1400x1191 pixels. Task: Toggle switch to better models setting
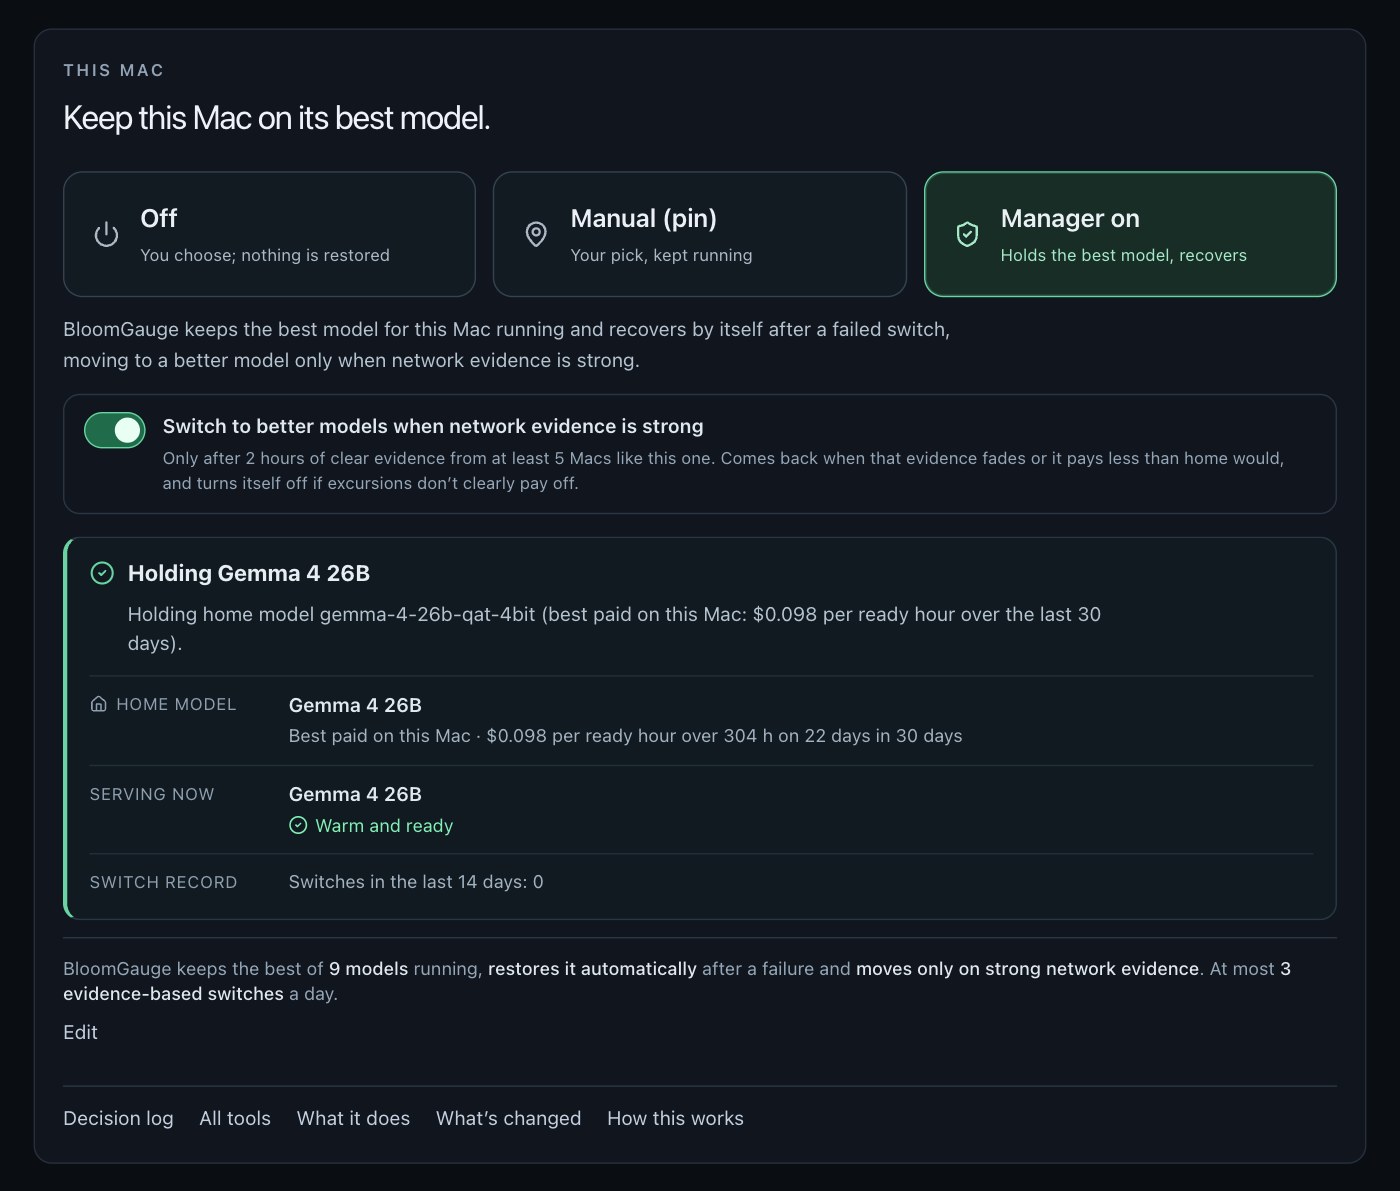(x=115, y=430)
